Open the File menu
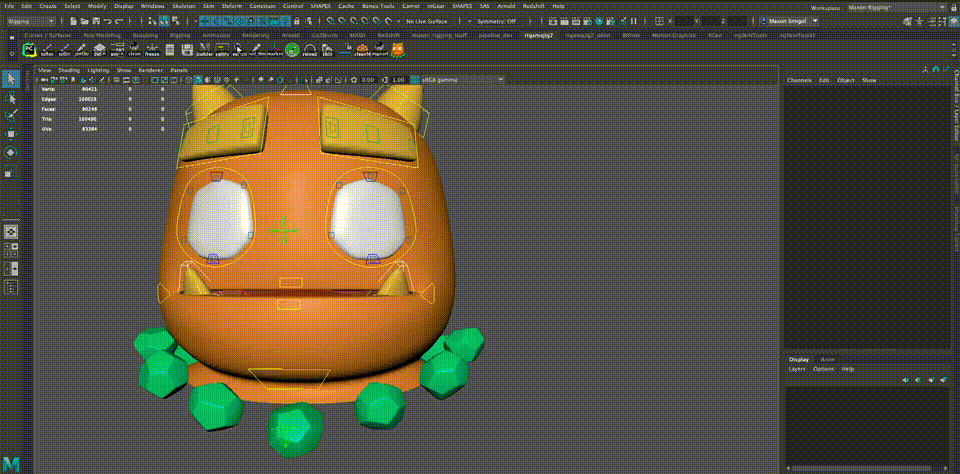This screenshot has width=960, height=474. (x=9, y=6)
